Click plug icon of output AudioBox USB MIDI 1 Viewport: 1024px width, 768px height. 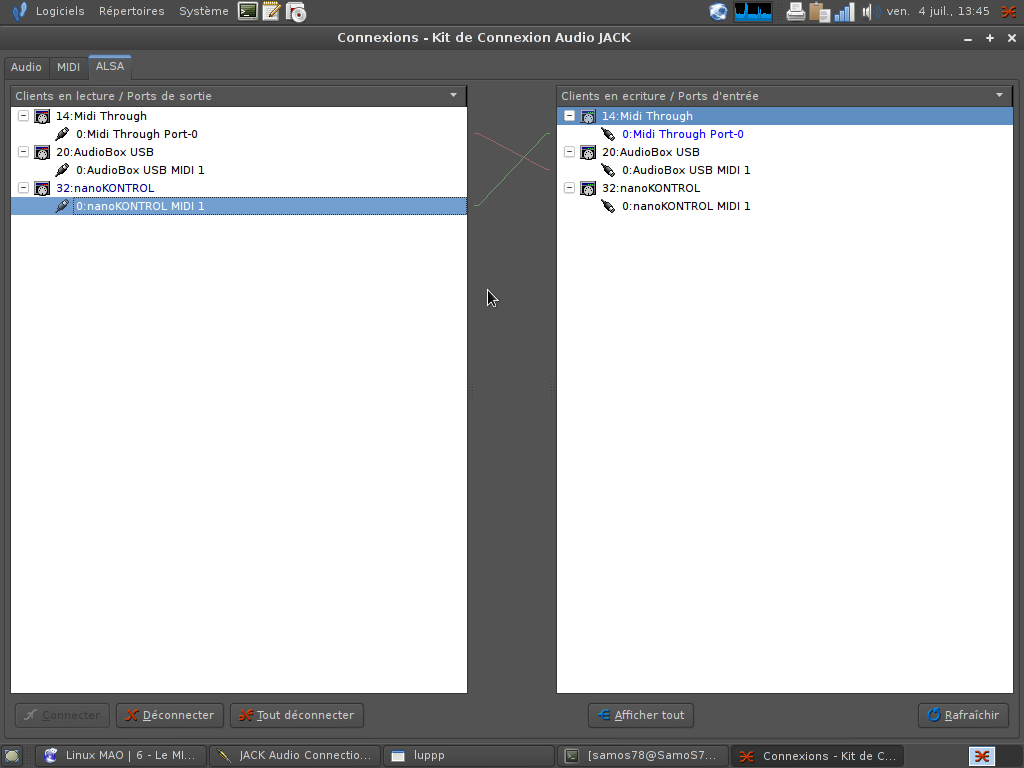[x=62, y=170]
